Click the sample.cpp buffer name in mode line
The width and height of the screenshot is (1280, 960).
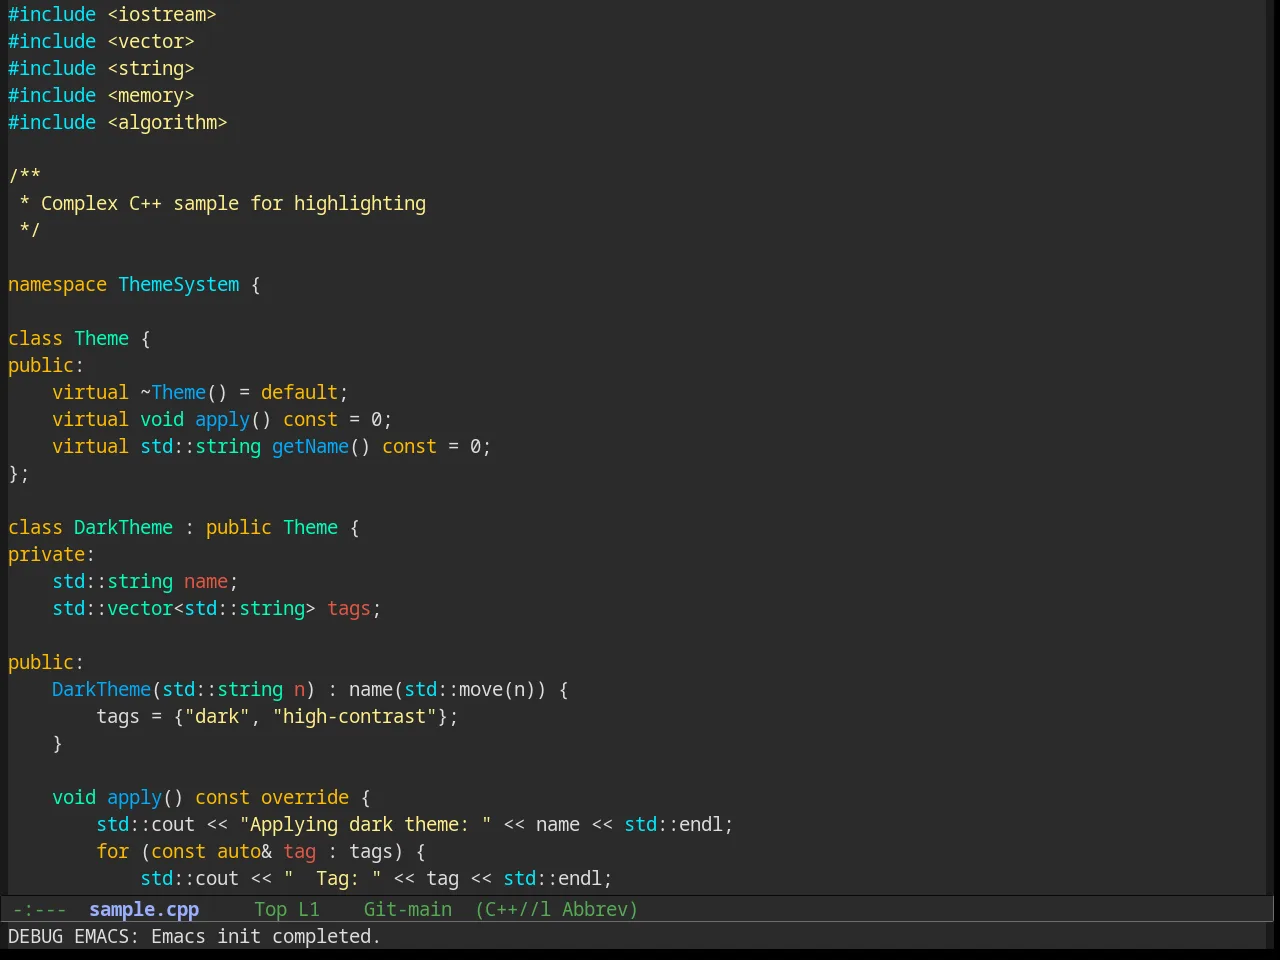click(x=144, y=909)
